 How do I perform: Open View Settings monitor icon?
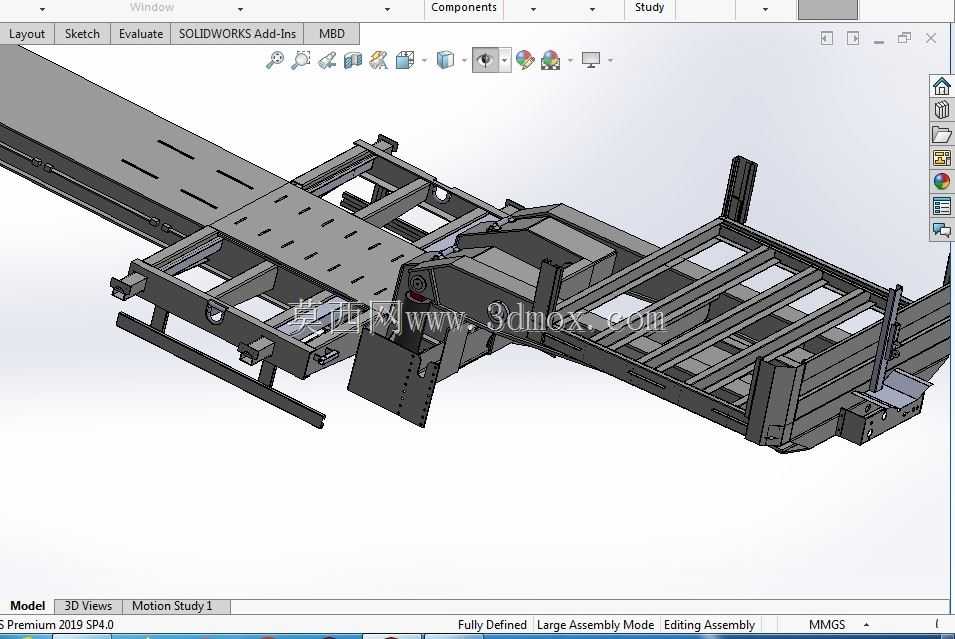(591, 60)
